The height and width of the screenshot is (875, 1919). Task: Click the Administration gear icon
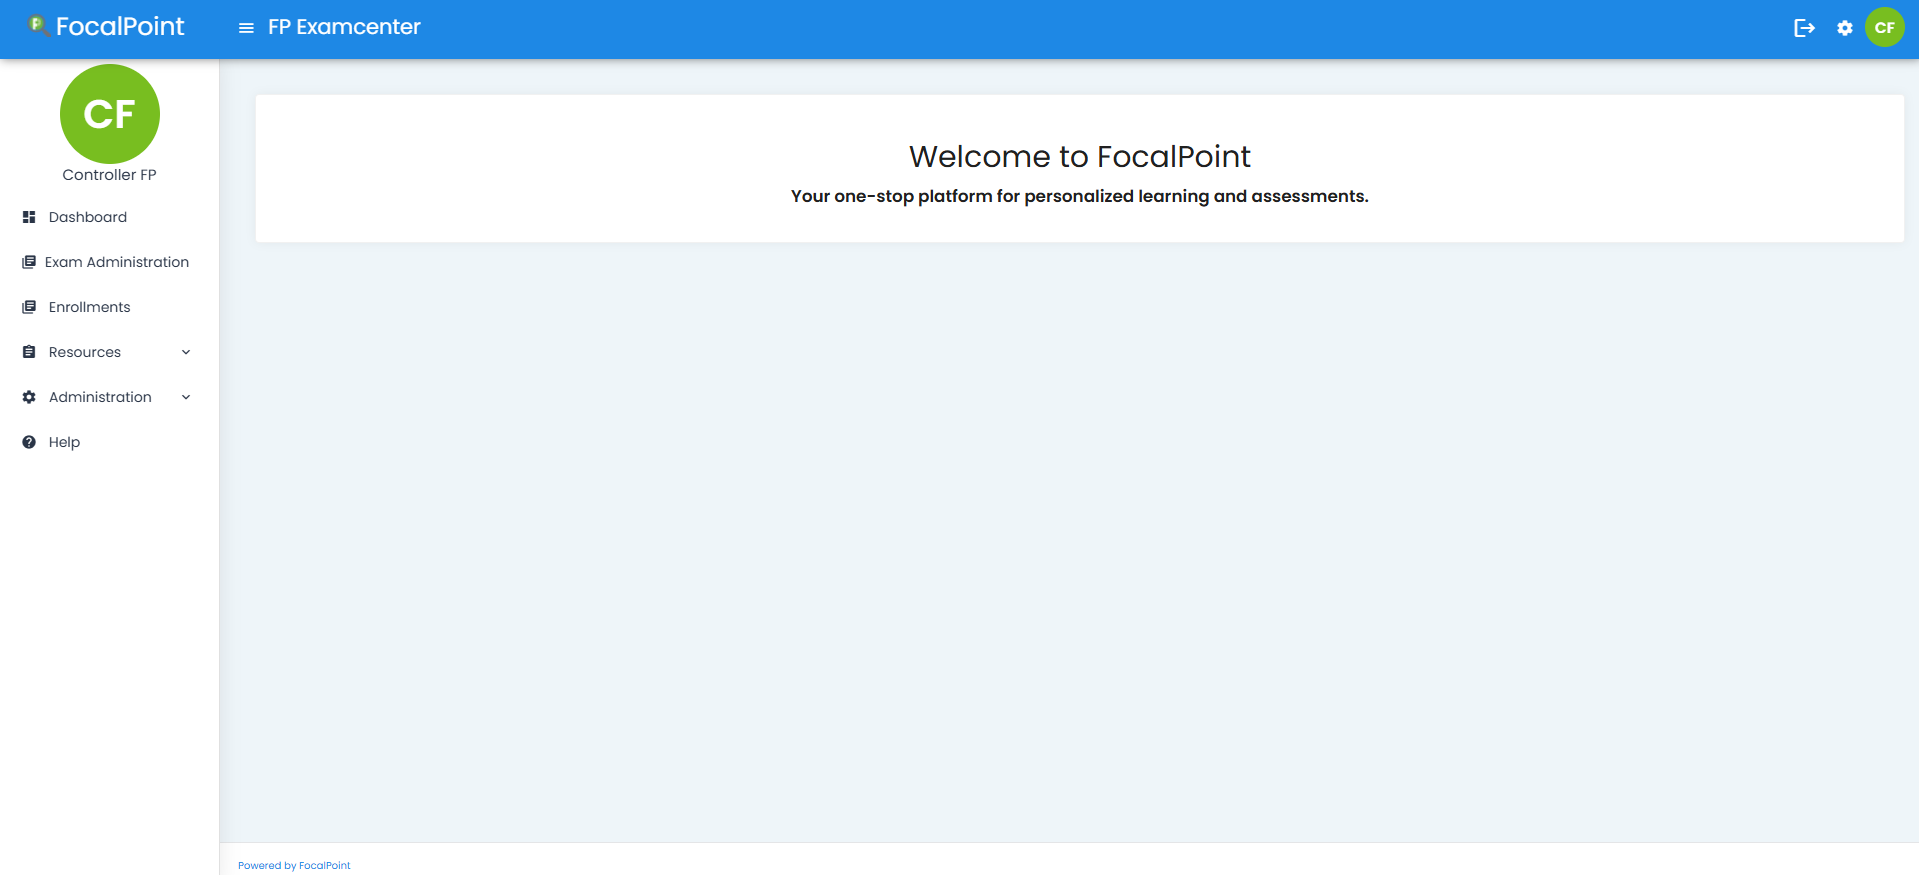click(29, 397)
